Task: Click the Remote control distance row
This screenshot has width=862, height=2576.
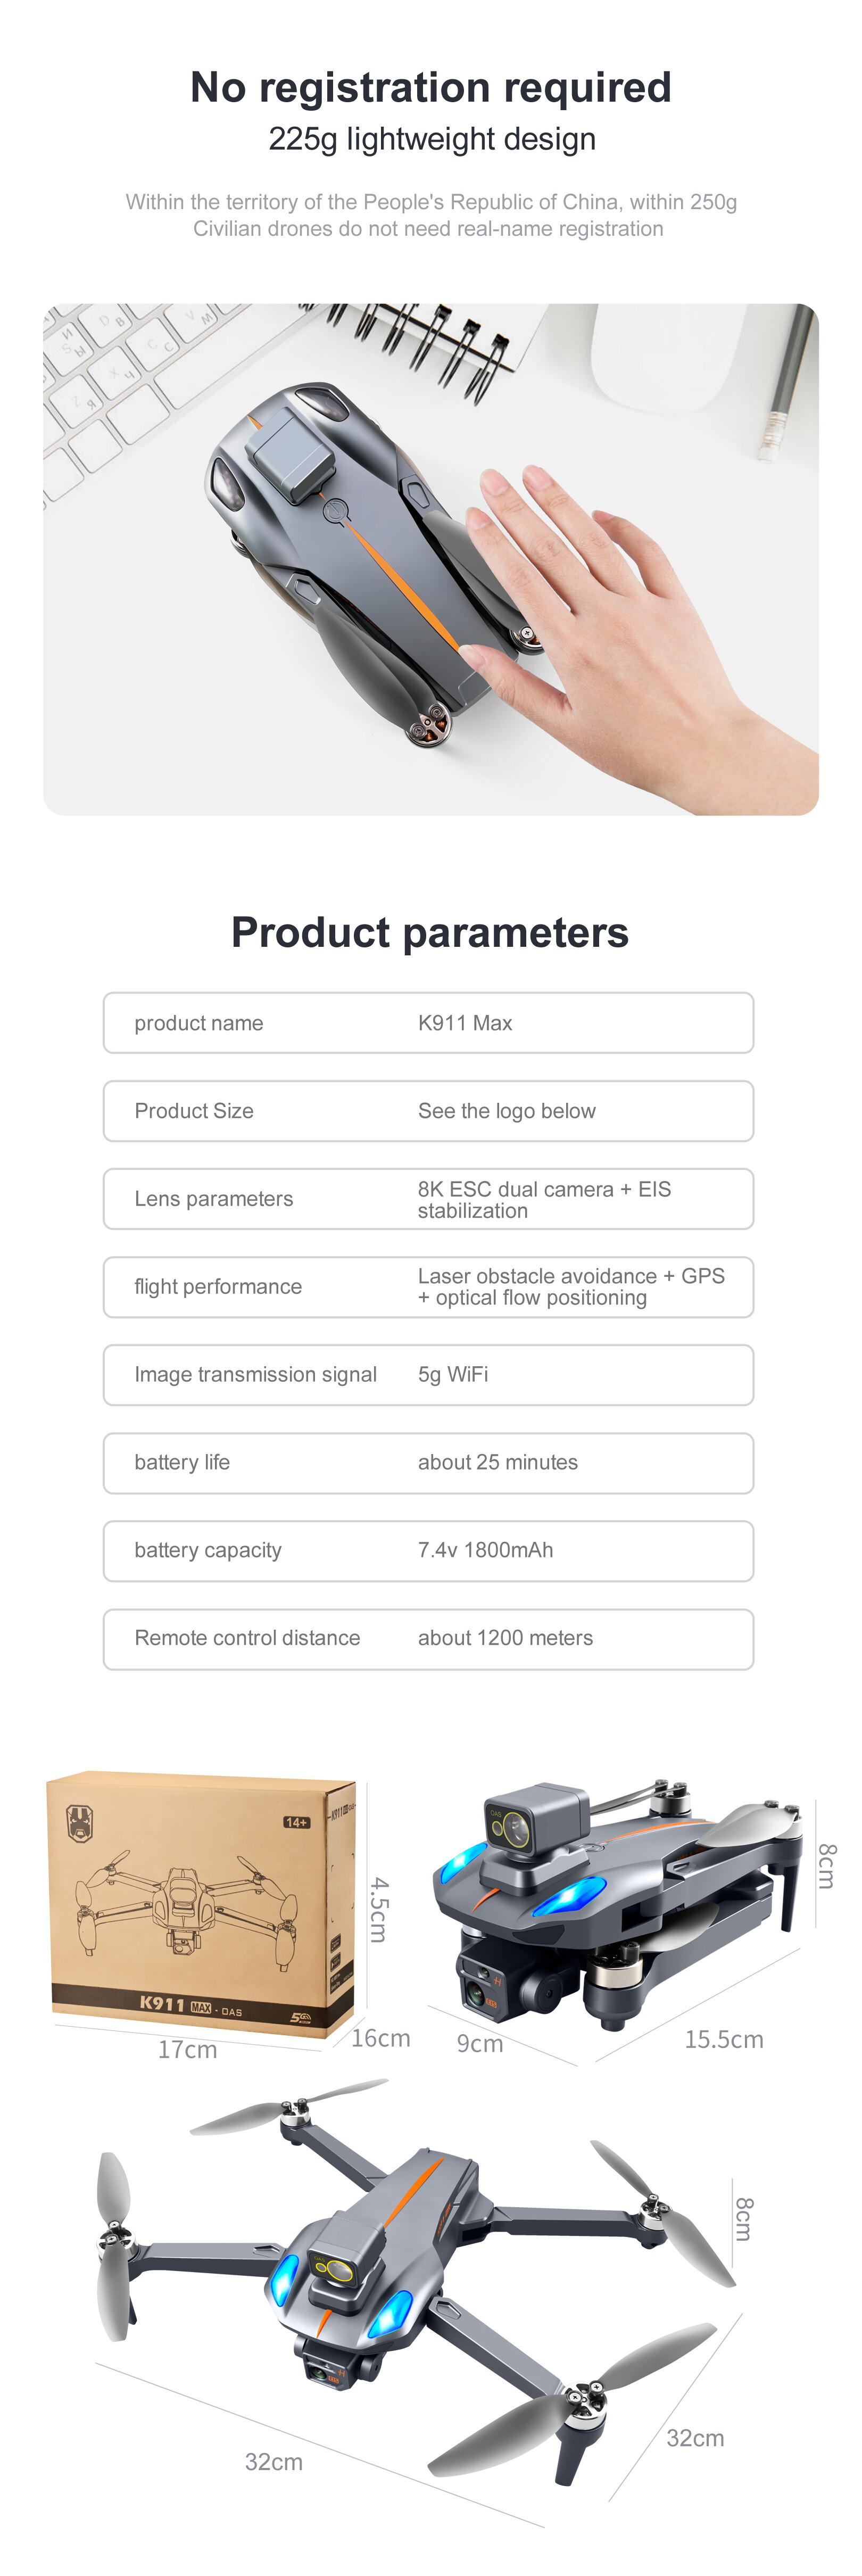Action: 428,1639
